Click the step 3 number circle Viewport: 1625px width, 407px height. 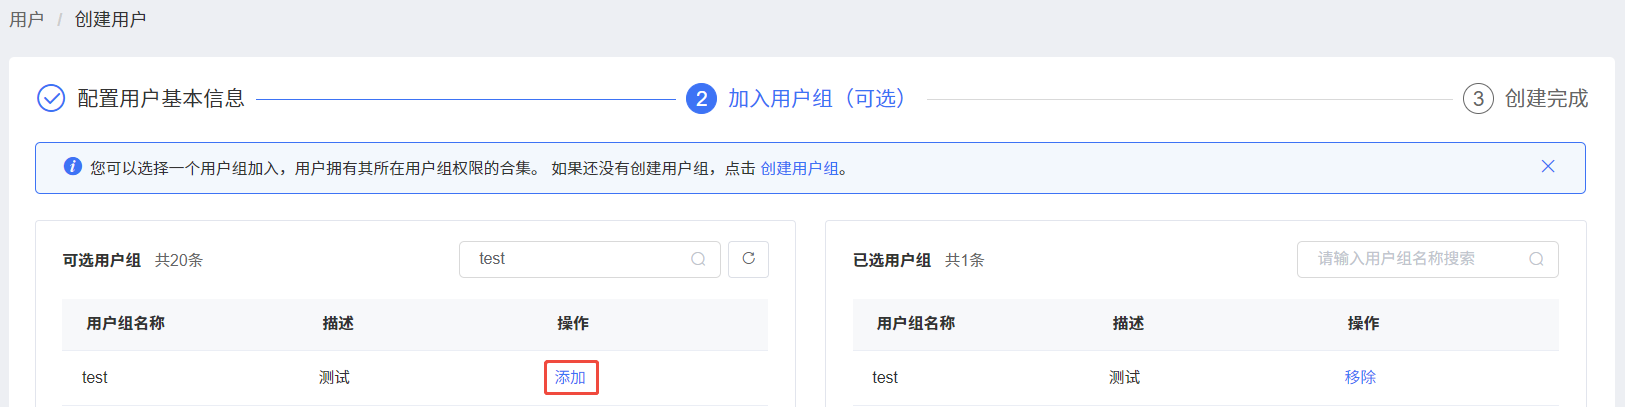tap(1478, 98)
